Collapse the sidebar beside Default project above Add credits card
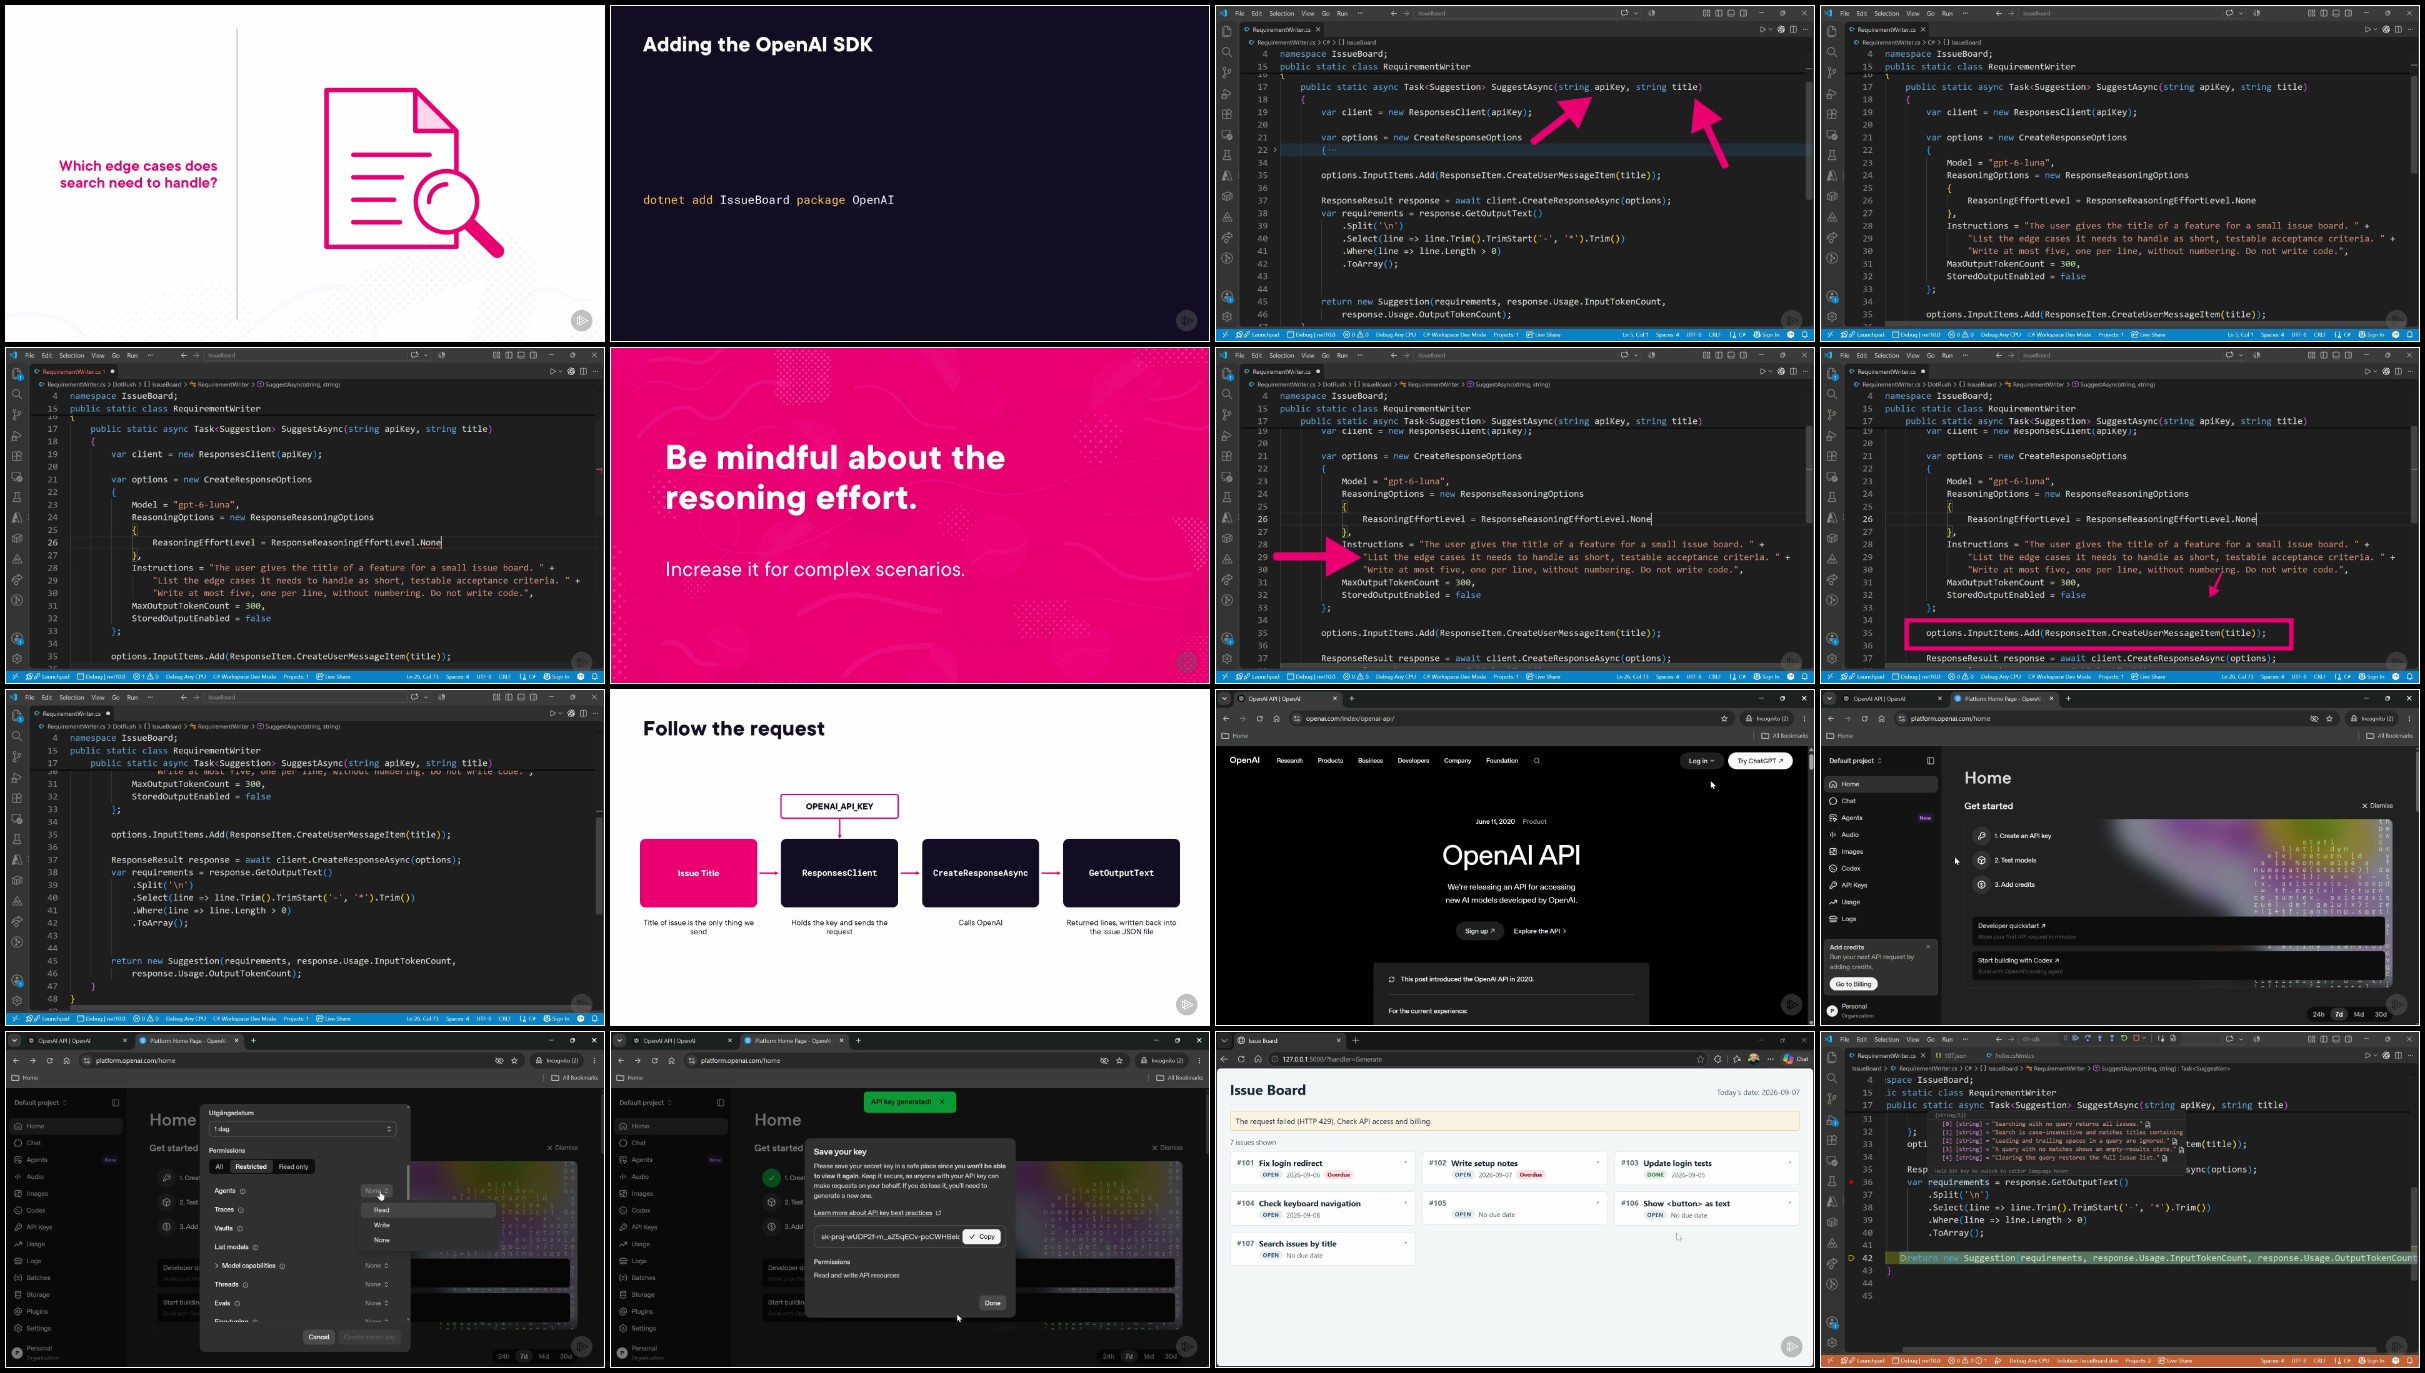 [1930, 761]
